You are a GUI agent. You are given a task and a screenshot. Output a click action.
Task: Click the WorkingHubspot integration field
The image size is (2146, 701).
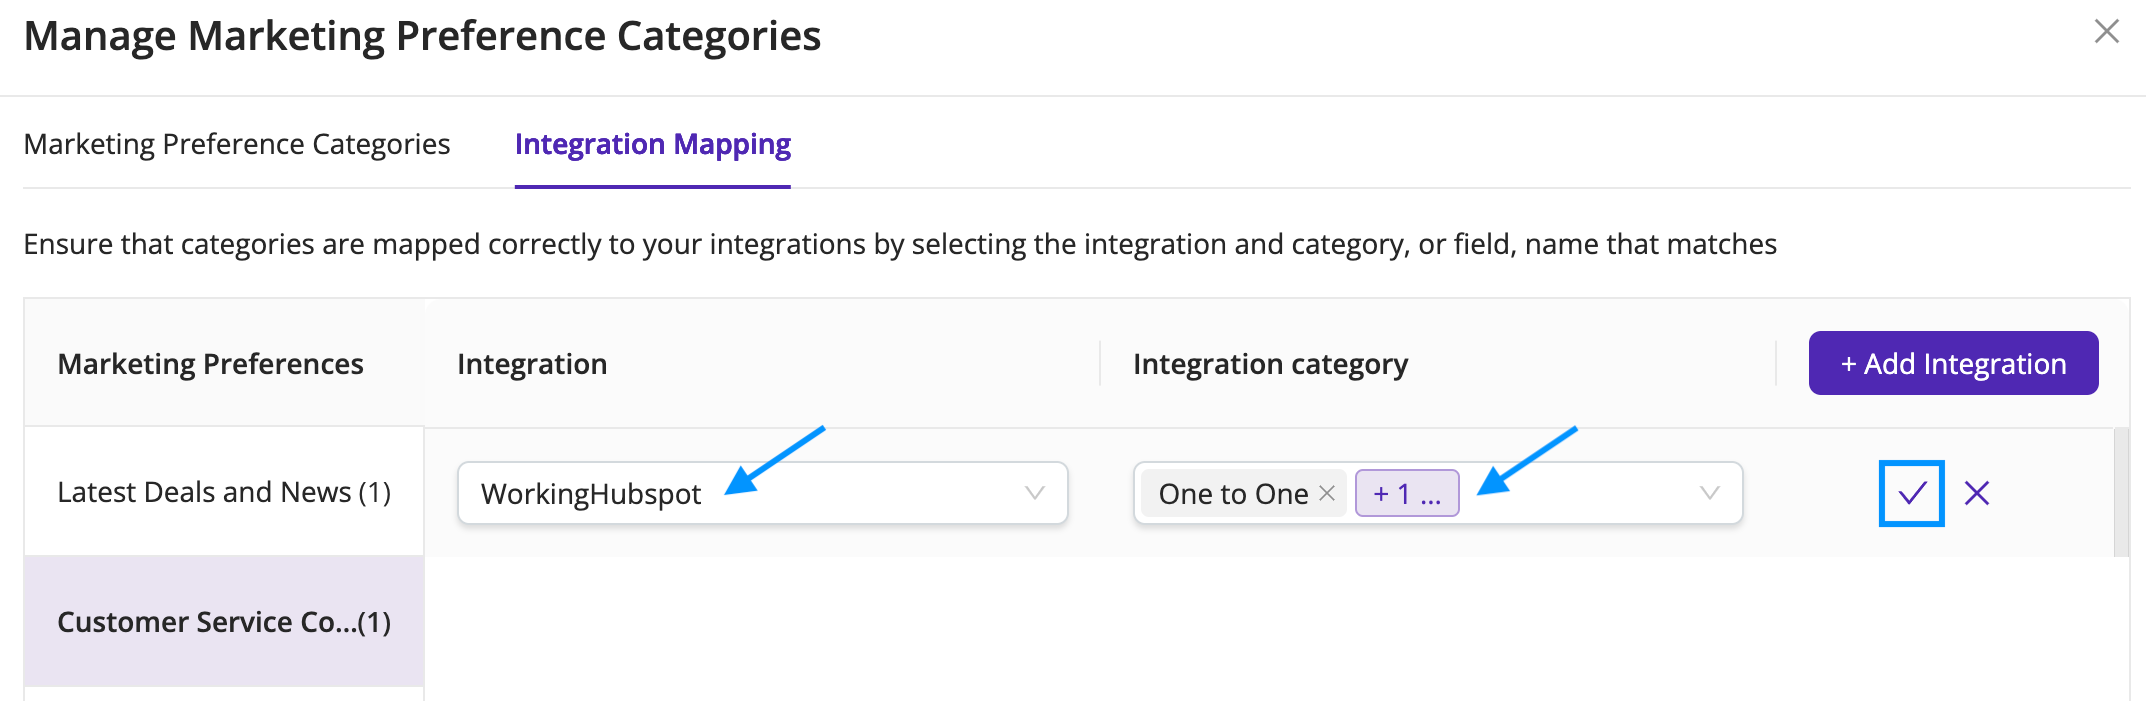coord(762,493)
